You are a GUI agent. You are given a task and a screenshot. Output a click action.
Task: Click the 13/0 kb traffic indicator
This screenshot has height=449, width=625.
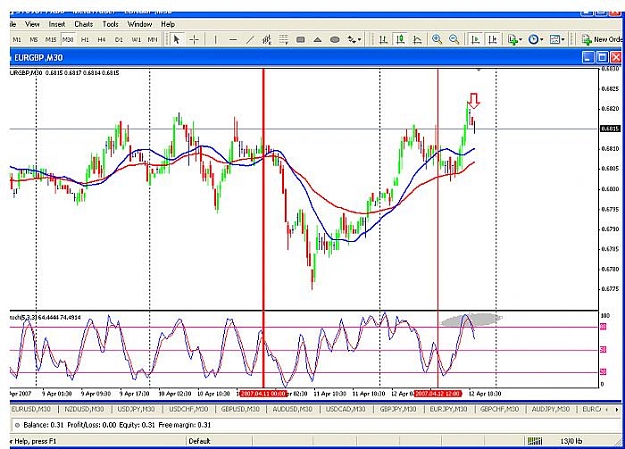[572, 441]
